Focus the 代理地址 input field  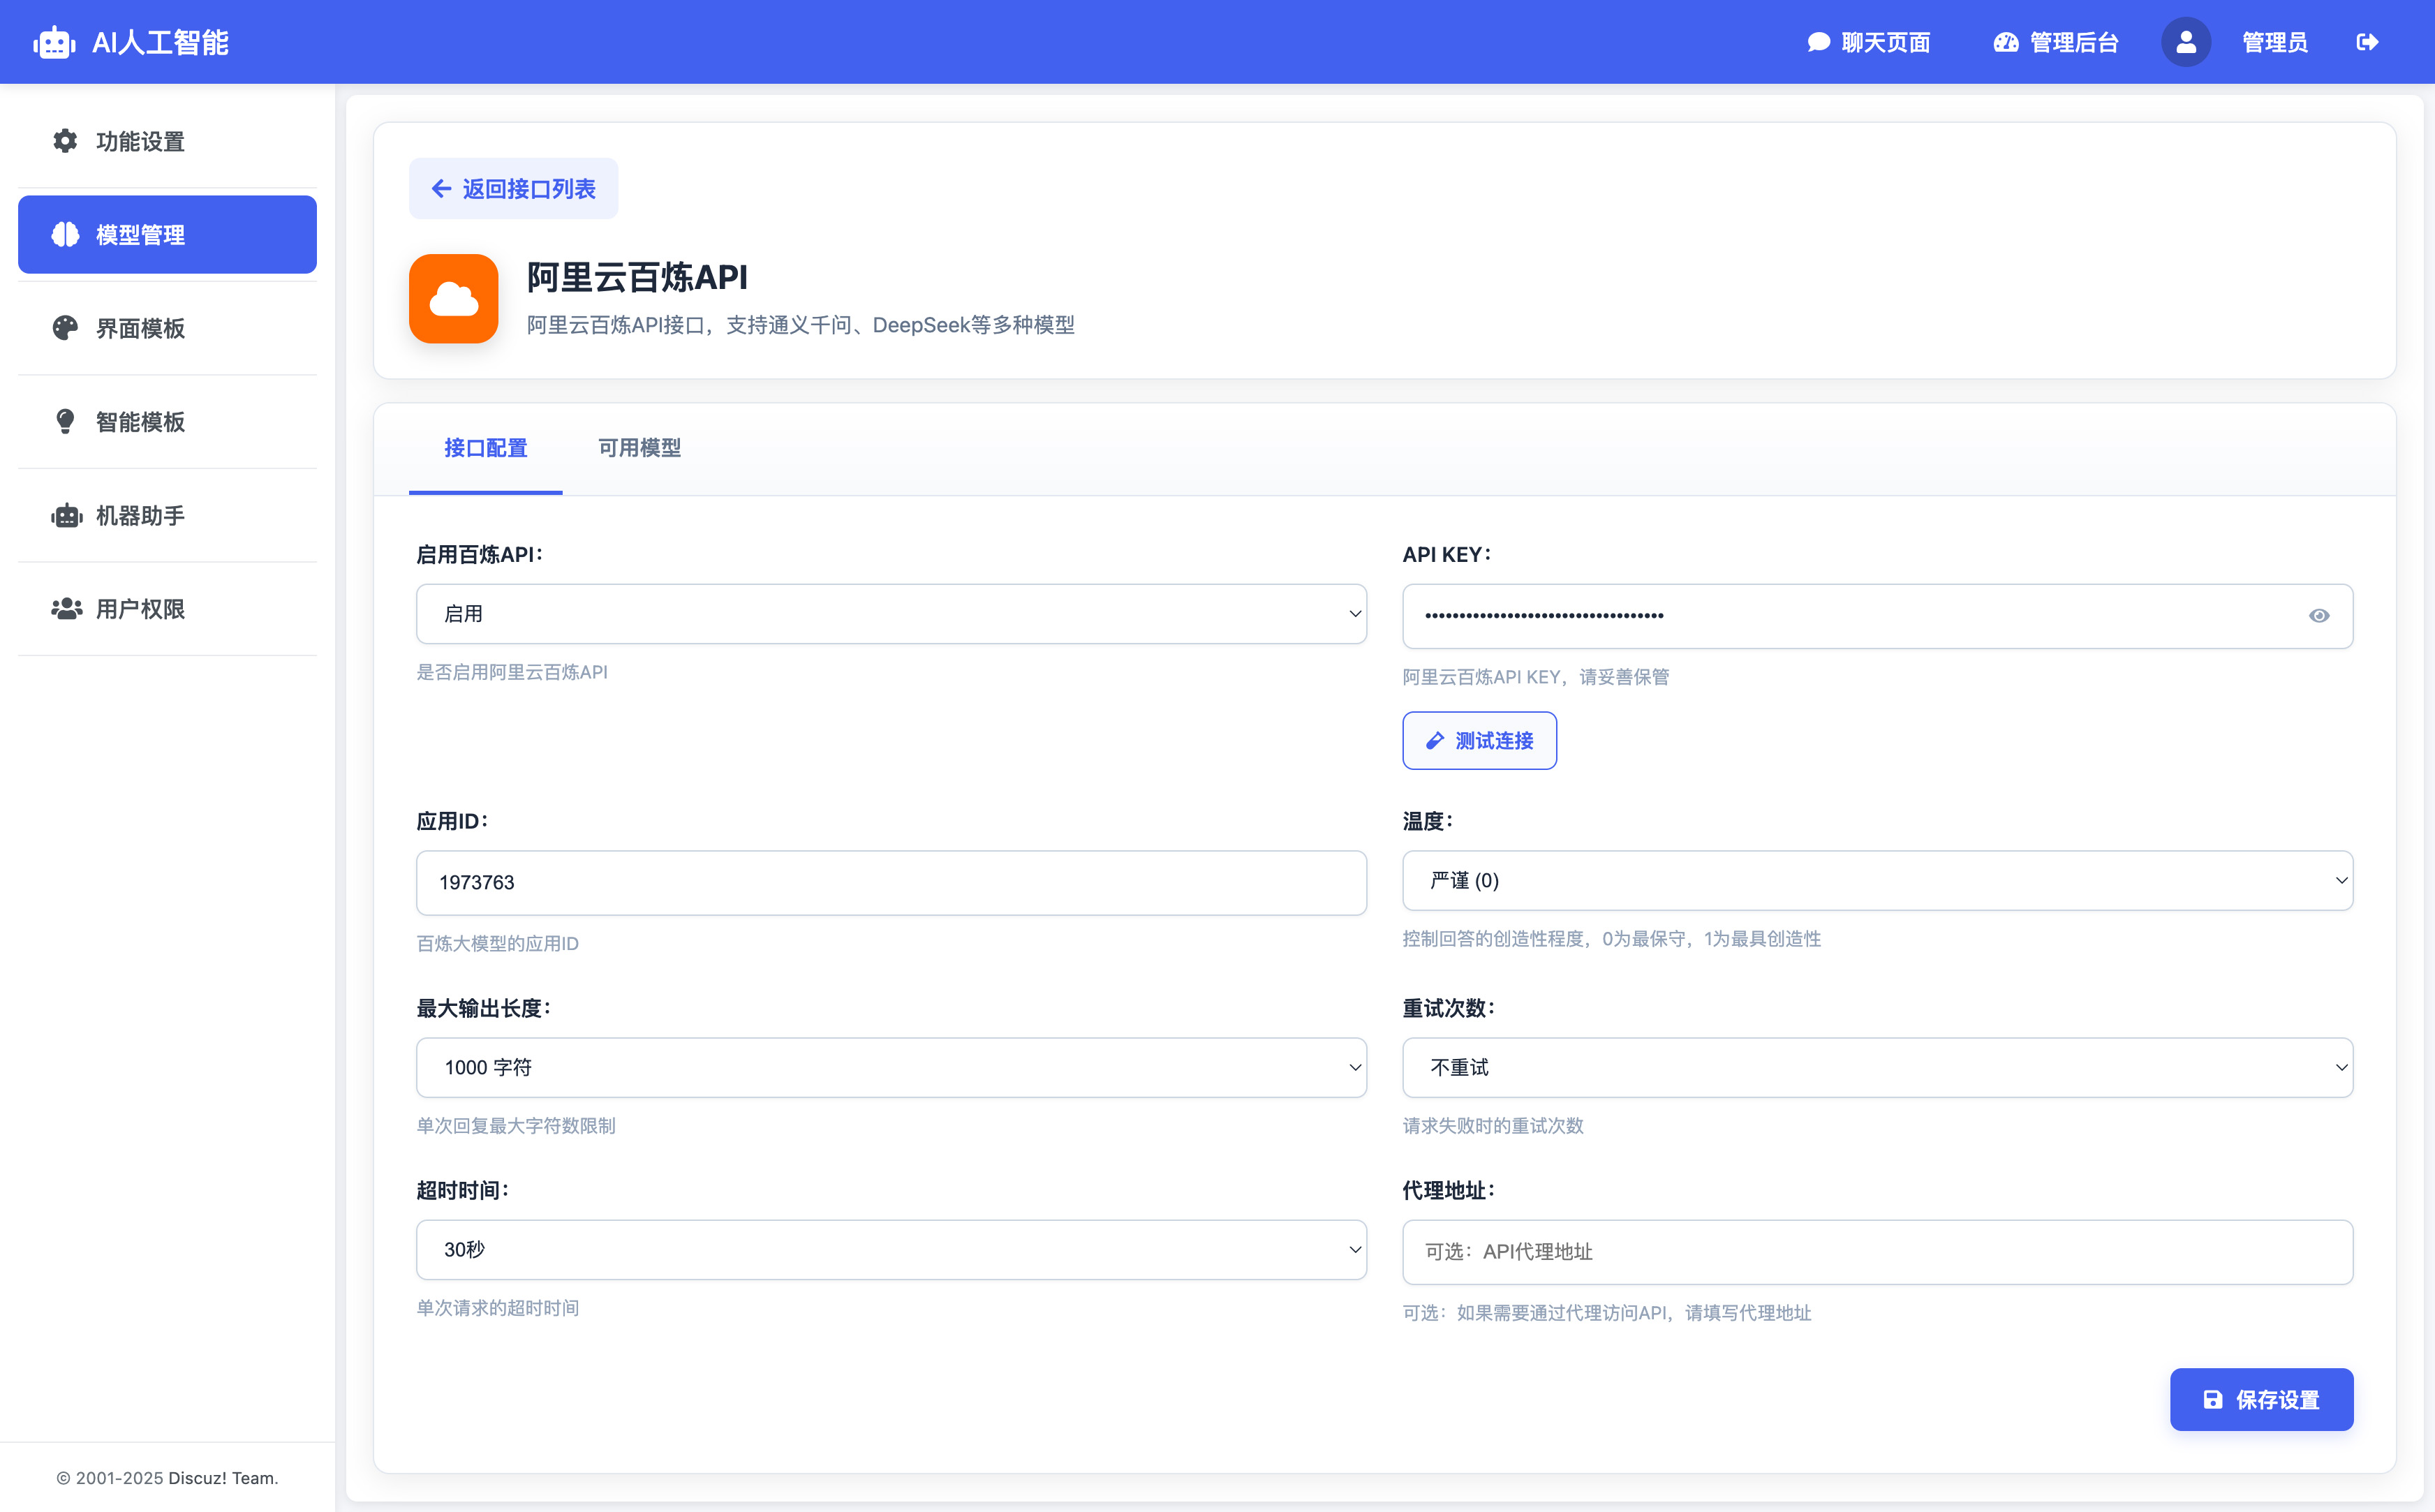(1877, 1251)
